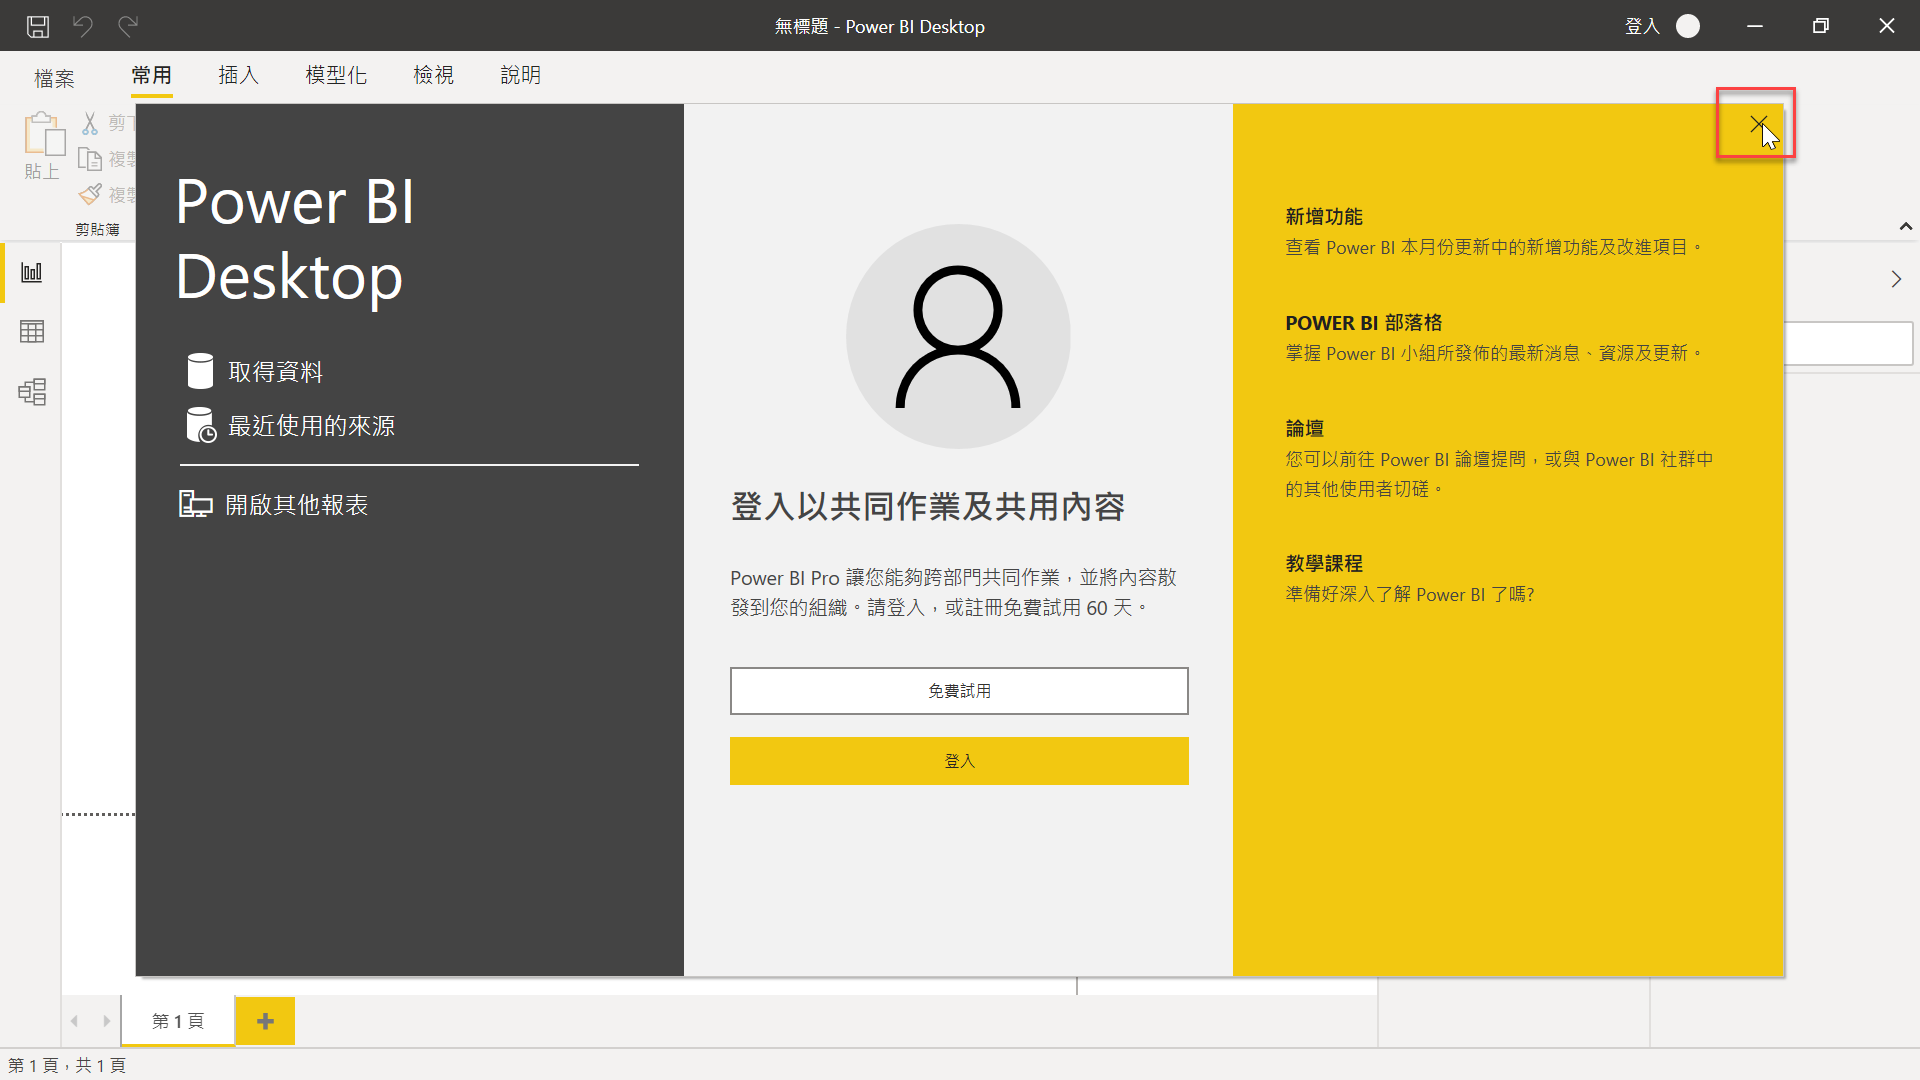Screen dimensions: 1920x1080
Task: Click the large user profile avatar
Action: pyautogui.click(x=958, y=336)
